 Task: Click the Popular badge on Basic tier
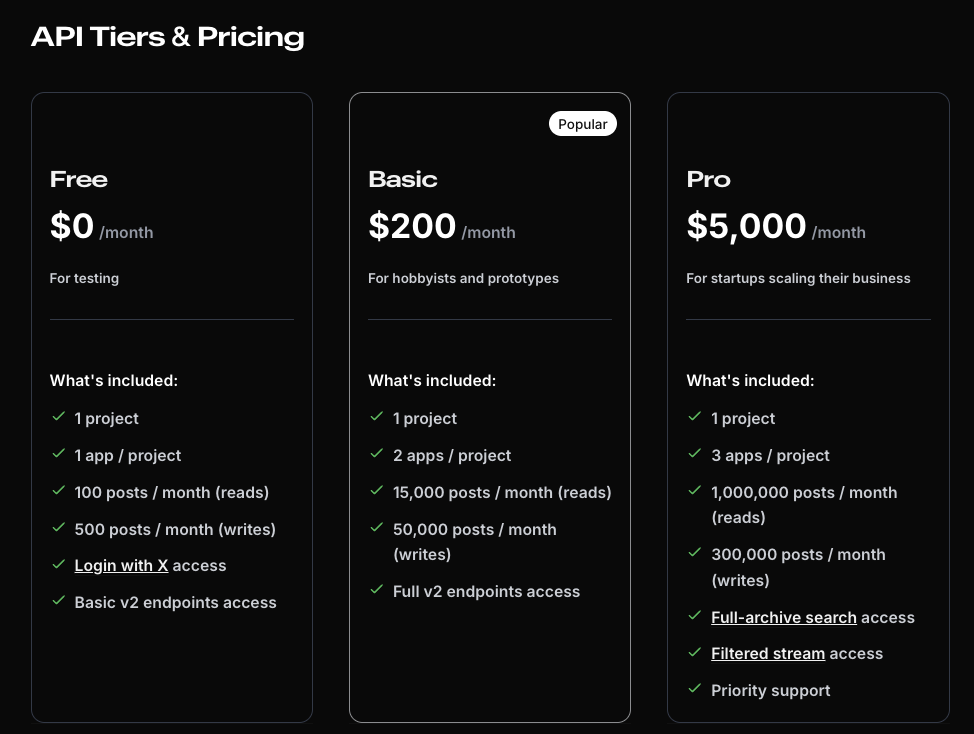[x=582, y=124]
